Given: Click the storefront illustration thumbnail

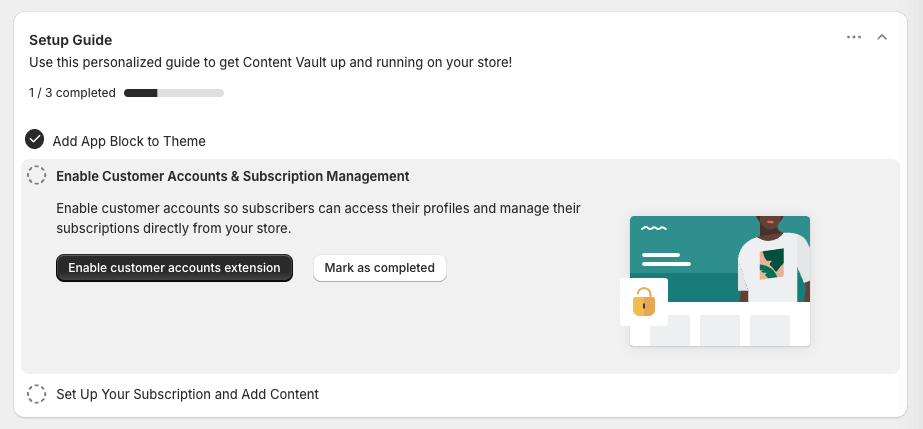Looking at the screenshot, I should coord(715,281).
